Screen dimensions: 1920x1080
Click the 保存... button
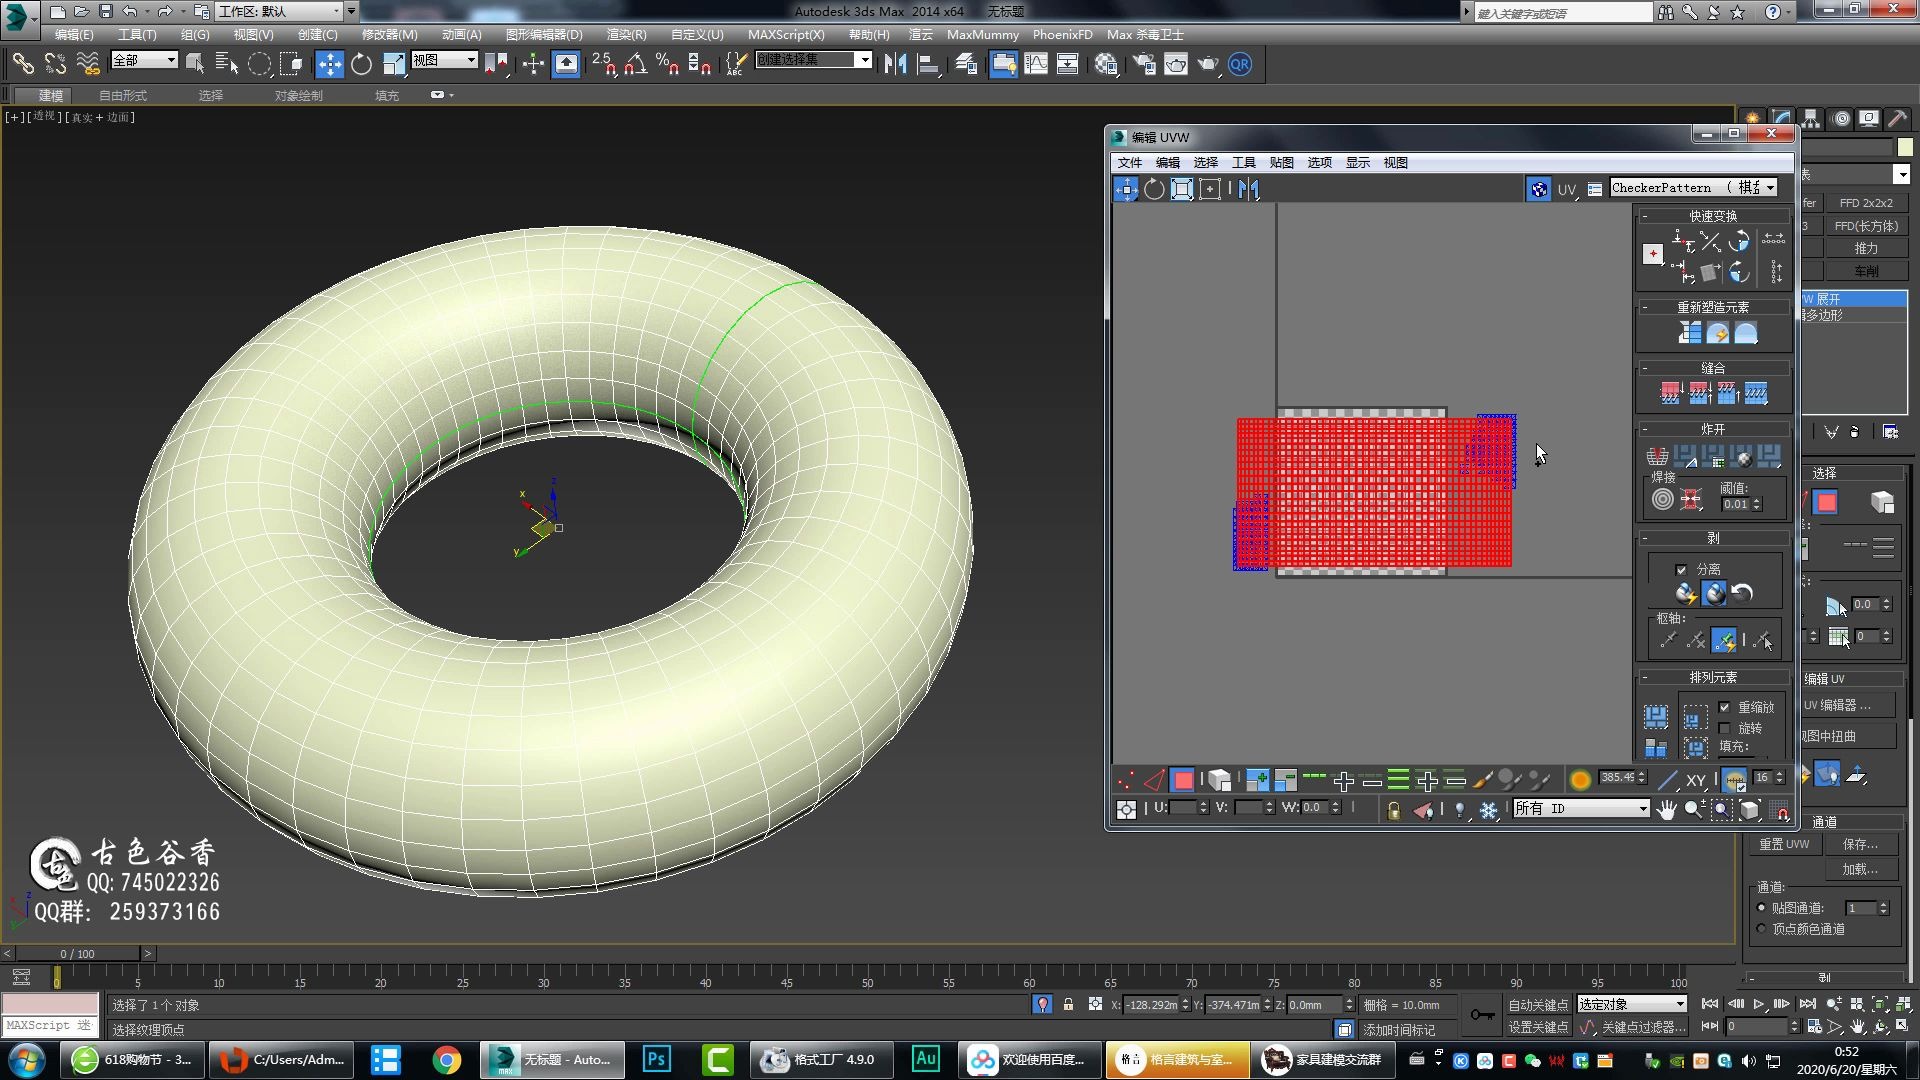pos(1860,844)
